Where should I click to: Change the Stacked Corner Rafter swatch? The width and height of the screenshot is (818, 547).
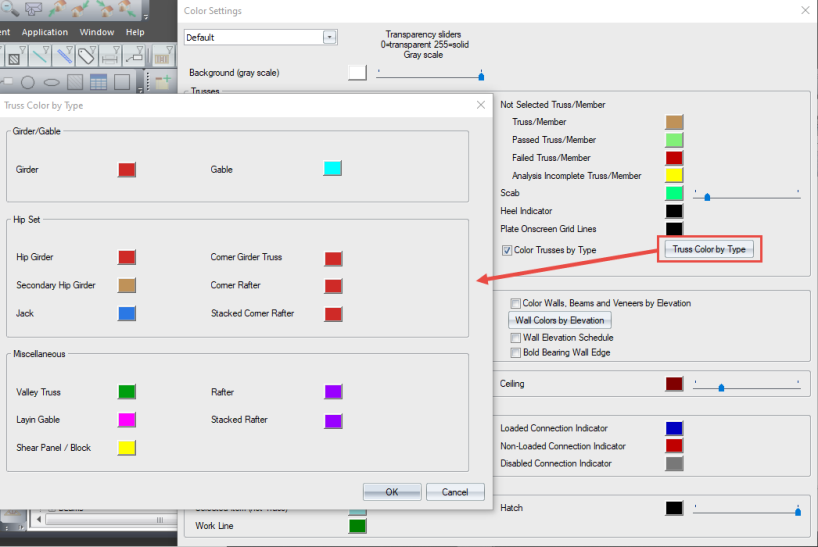click(333, 314)
